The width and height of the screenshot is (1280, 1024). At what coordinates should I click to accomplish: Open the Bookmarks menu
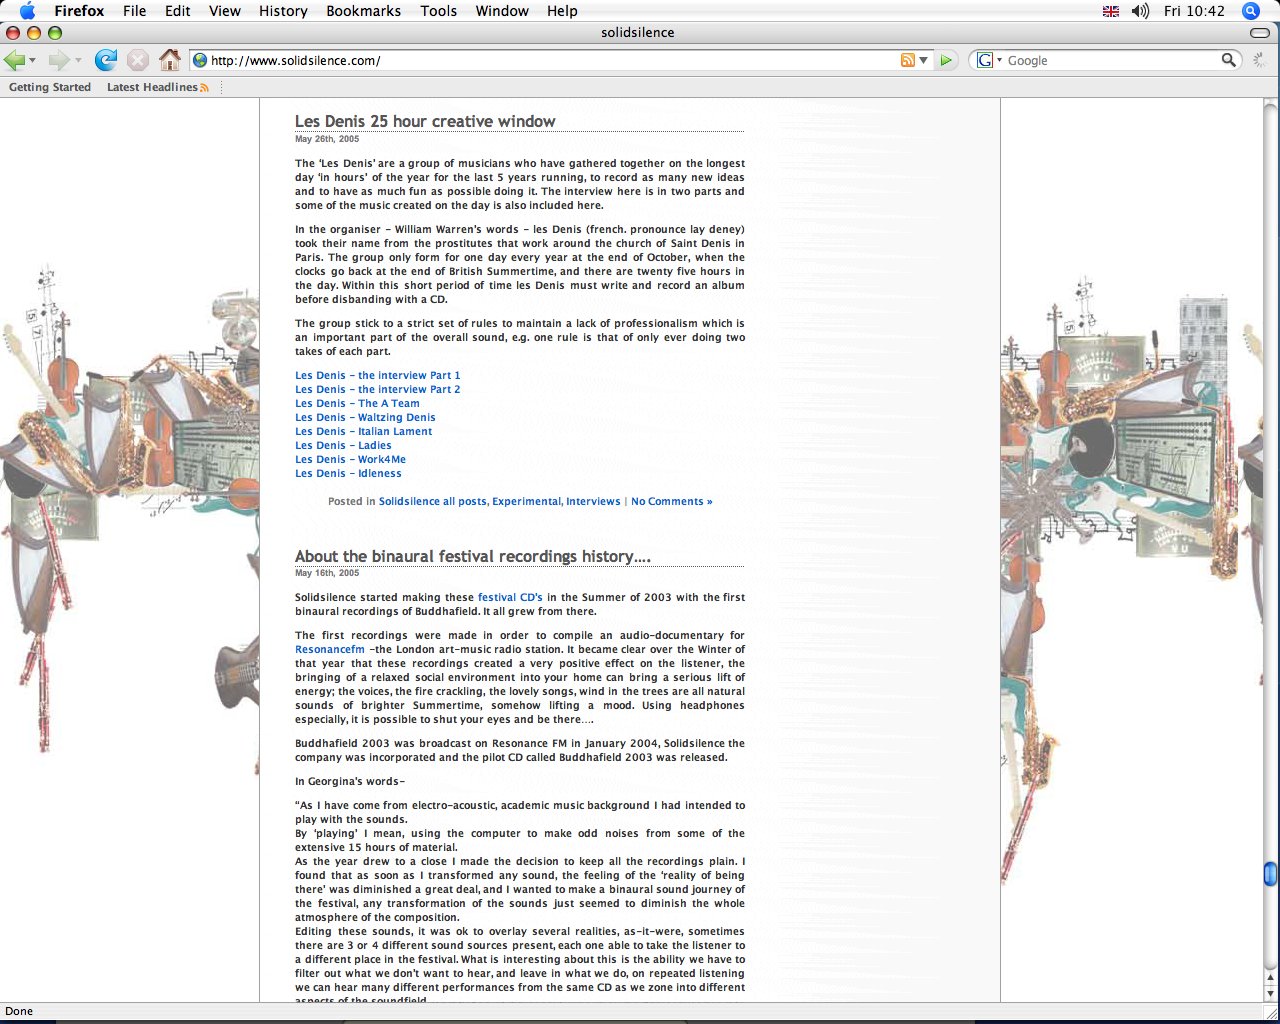coord(363,11)
